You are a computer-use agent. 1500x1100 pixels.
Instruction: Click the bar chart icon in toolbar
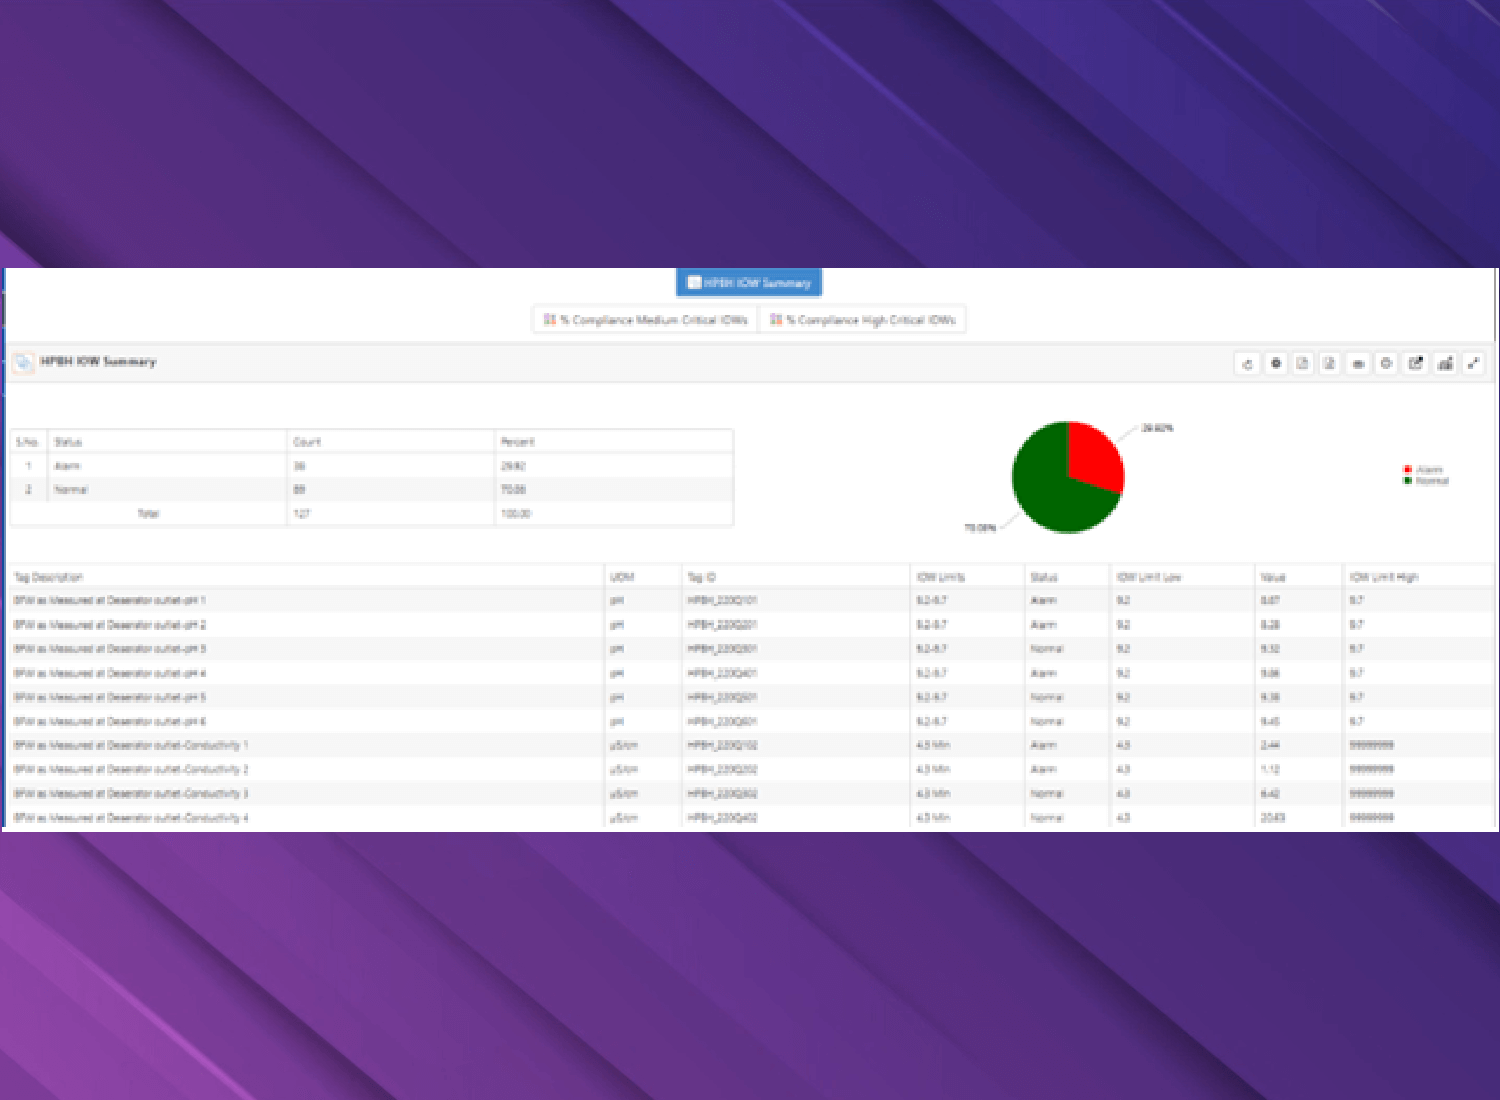pyautogui.click(x=1445, y=364)
